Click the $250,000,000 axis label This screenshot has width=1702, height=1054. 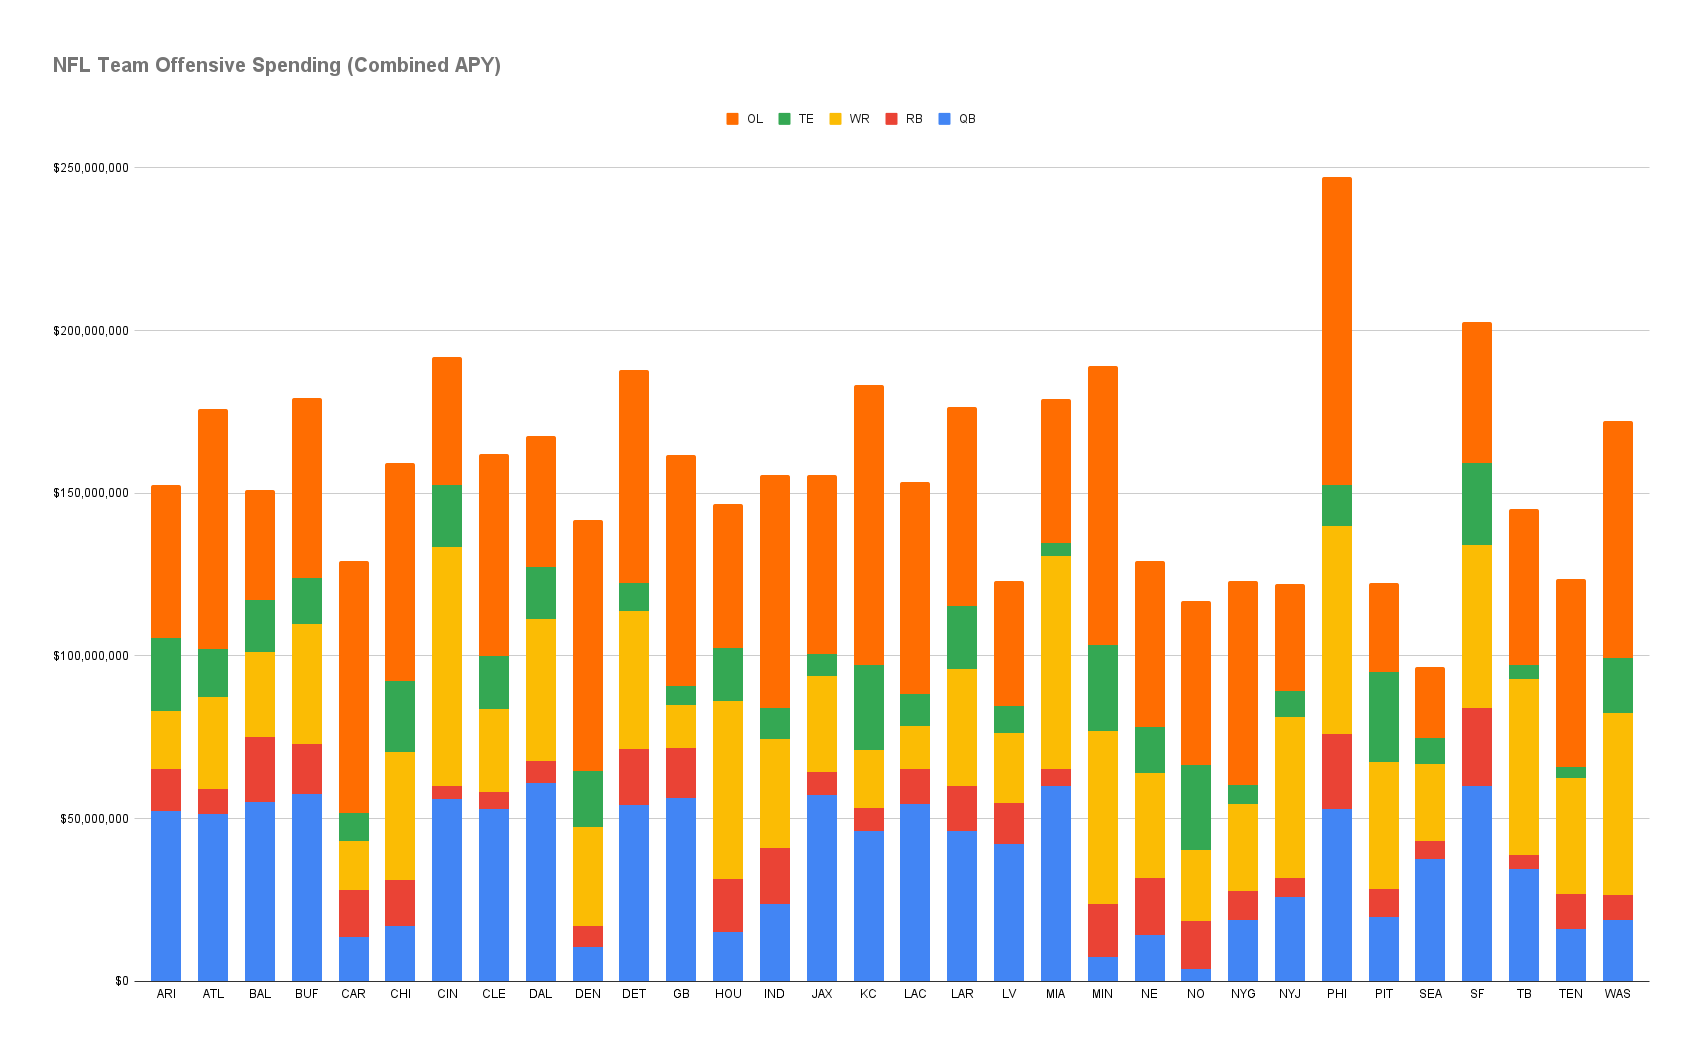pyautogui.click(x=91, y=168)
